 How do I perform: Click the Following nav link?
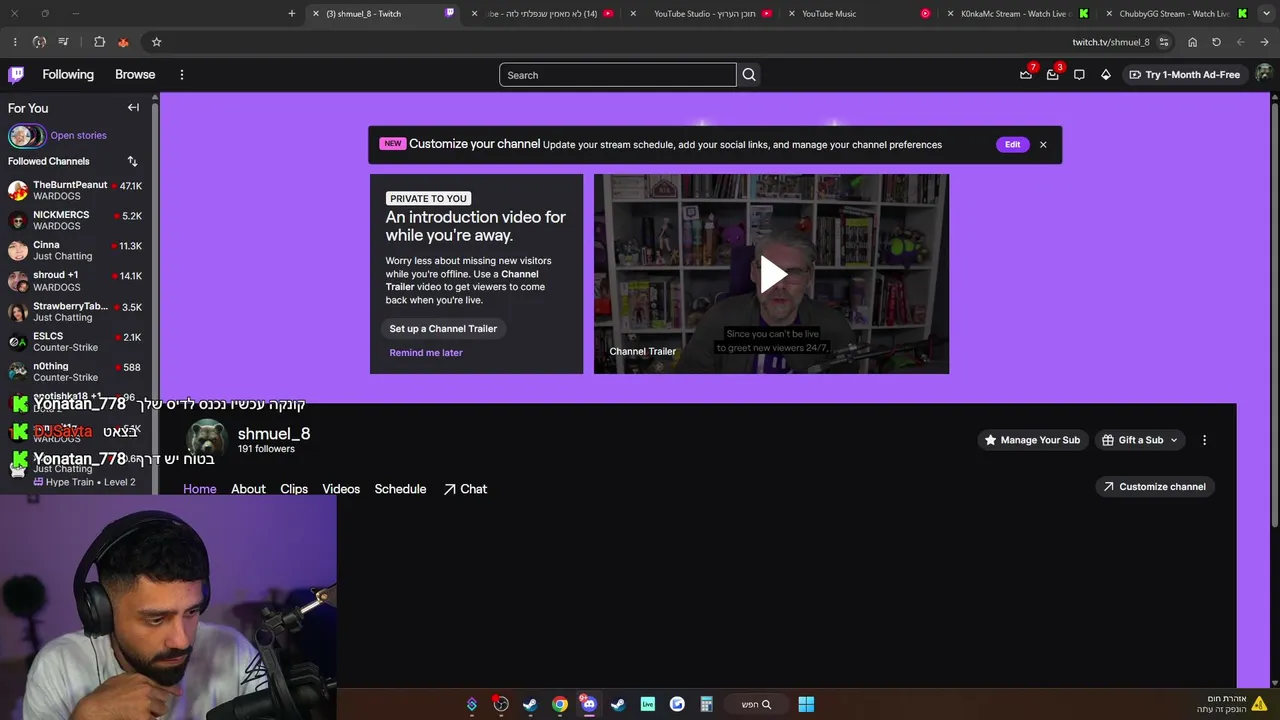click(68, 75)
